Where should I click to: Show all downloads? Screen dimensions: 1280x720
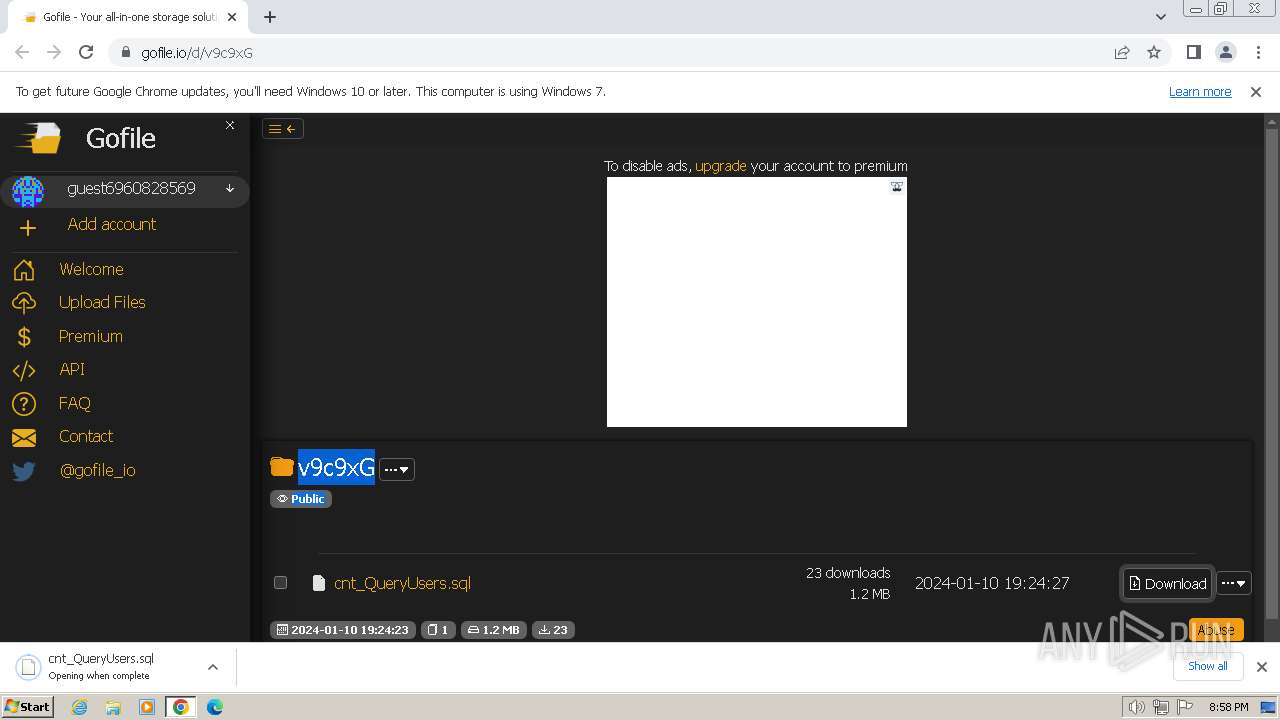coord(1208,666)
